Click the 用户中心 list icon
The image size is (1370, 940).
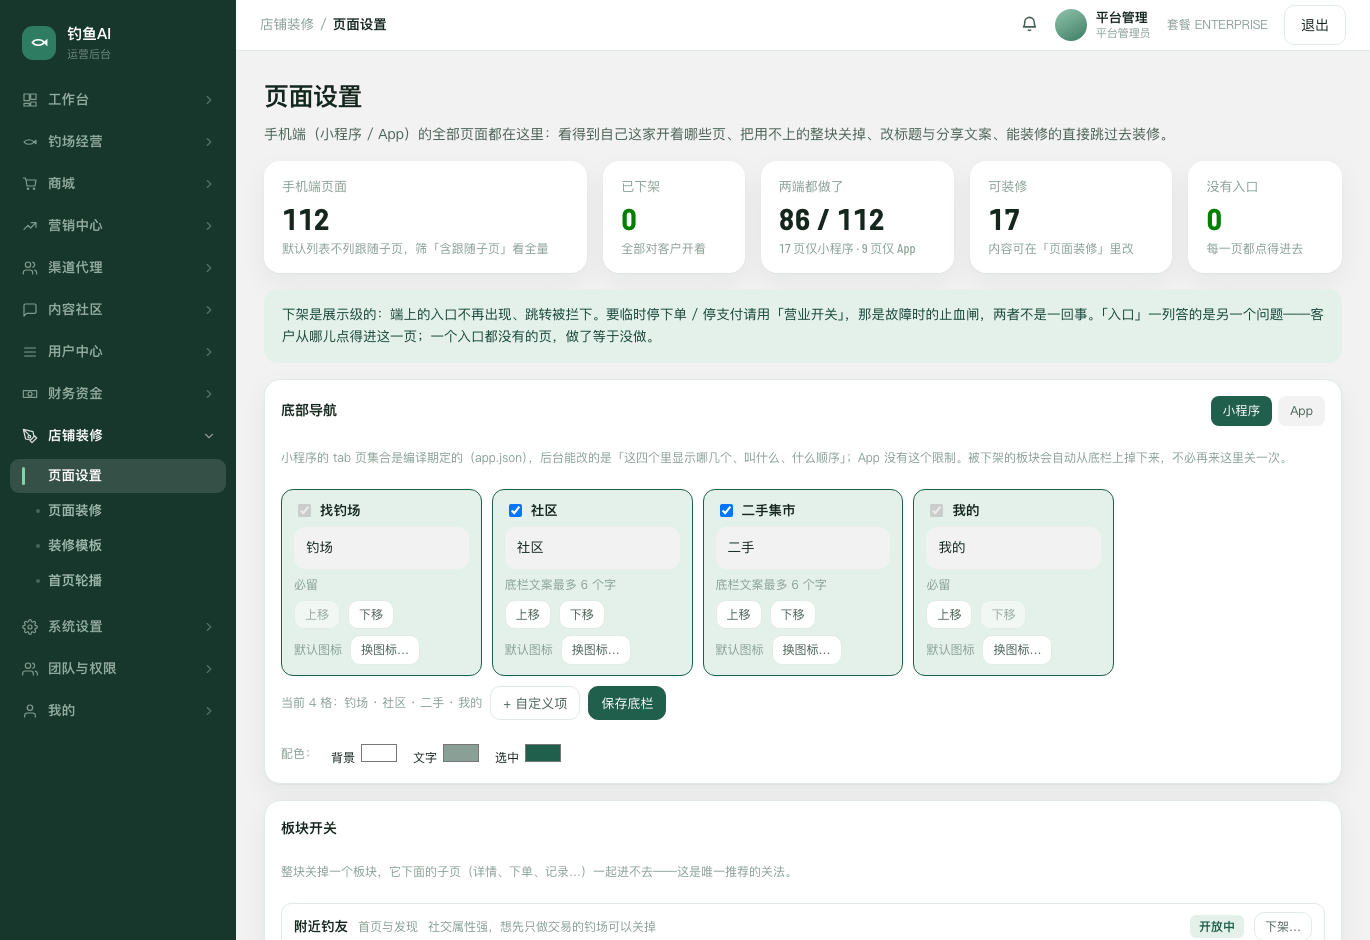[x=30, y=352]
